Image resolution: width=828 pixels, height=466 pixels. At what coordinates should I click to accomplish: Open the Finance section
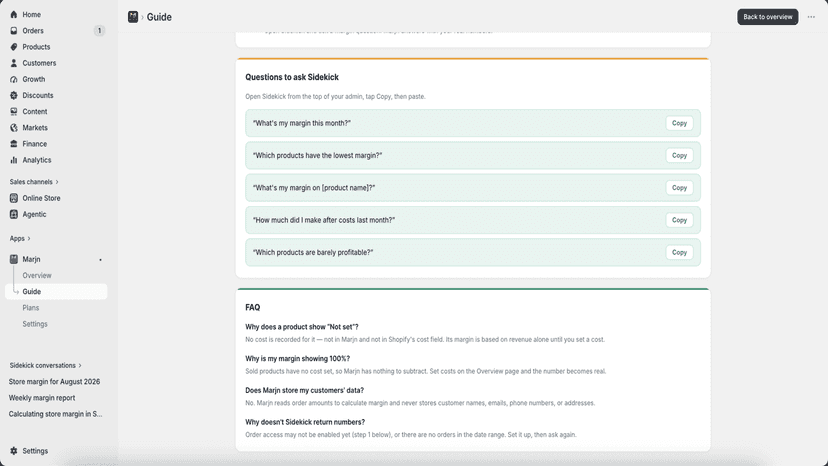[x=34, y=144]
